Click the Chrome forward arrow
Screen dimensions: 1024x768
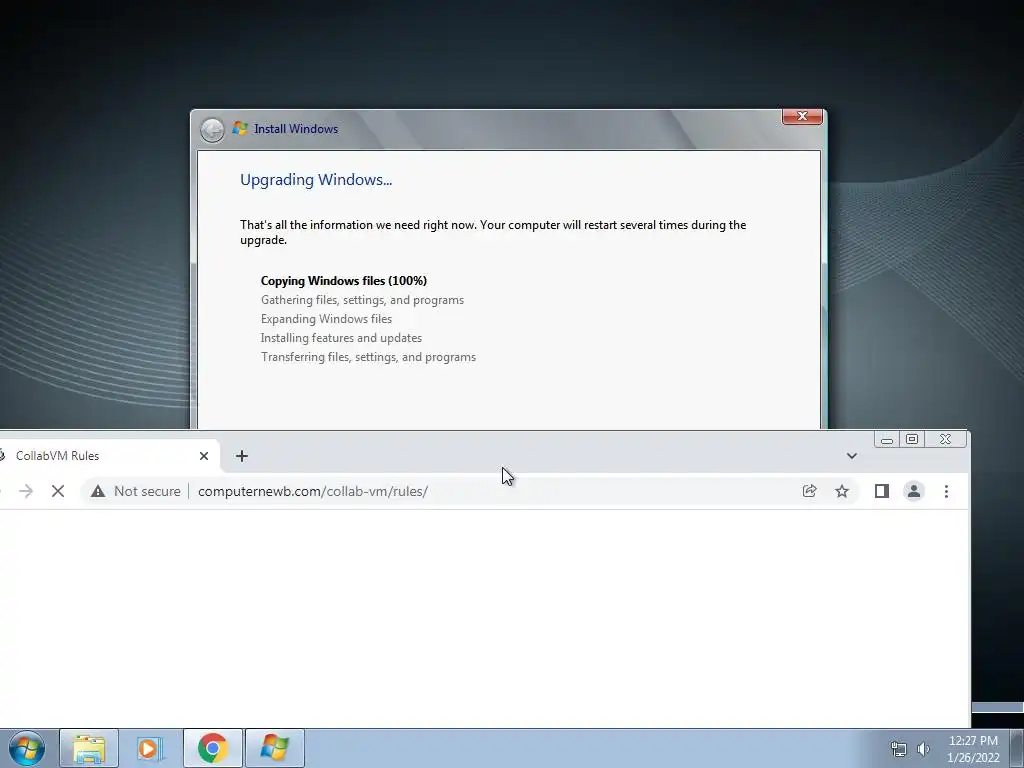[26, 491]
